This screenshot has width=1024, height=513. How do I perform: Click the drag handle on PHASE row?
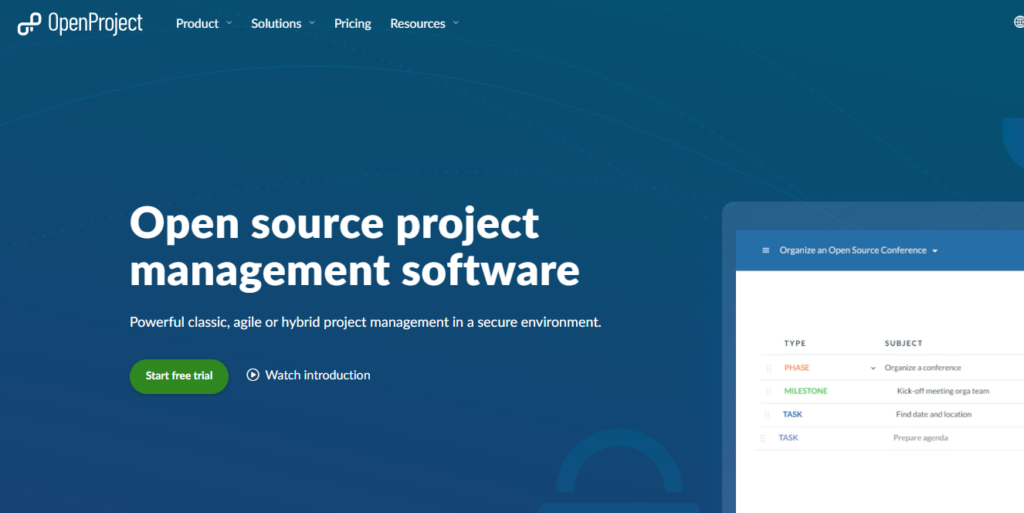coord(769,368)
